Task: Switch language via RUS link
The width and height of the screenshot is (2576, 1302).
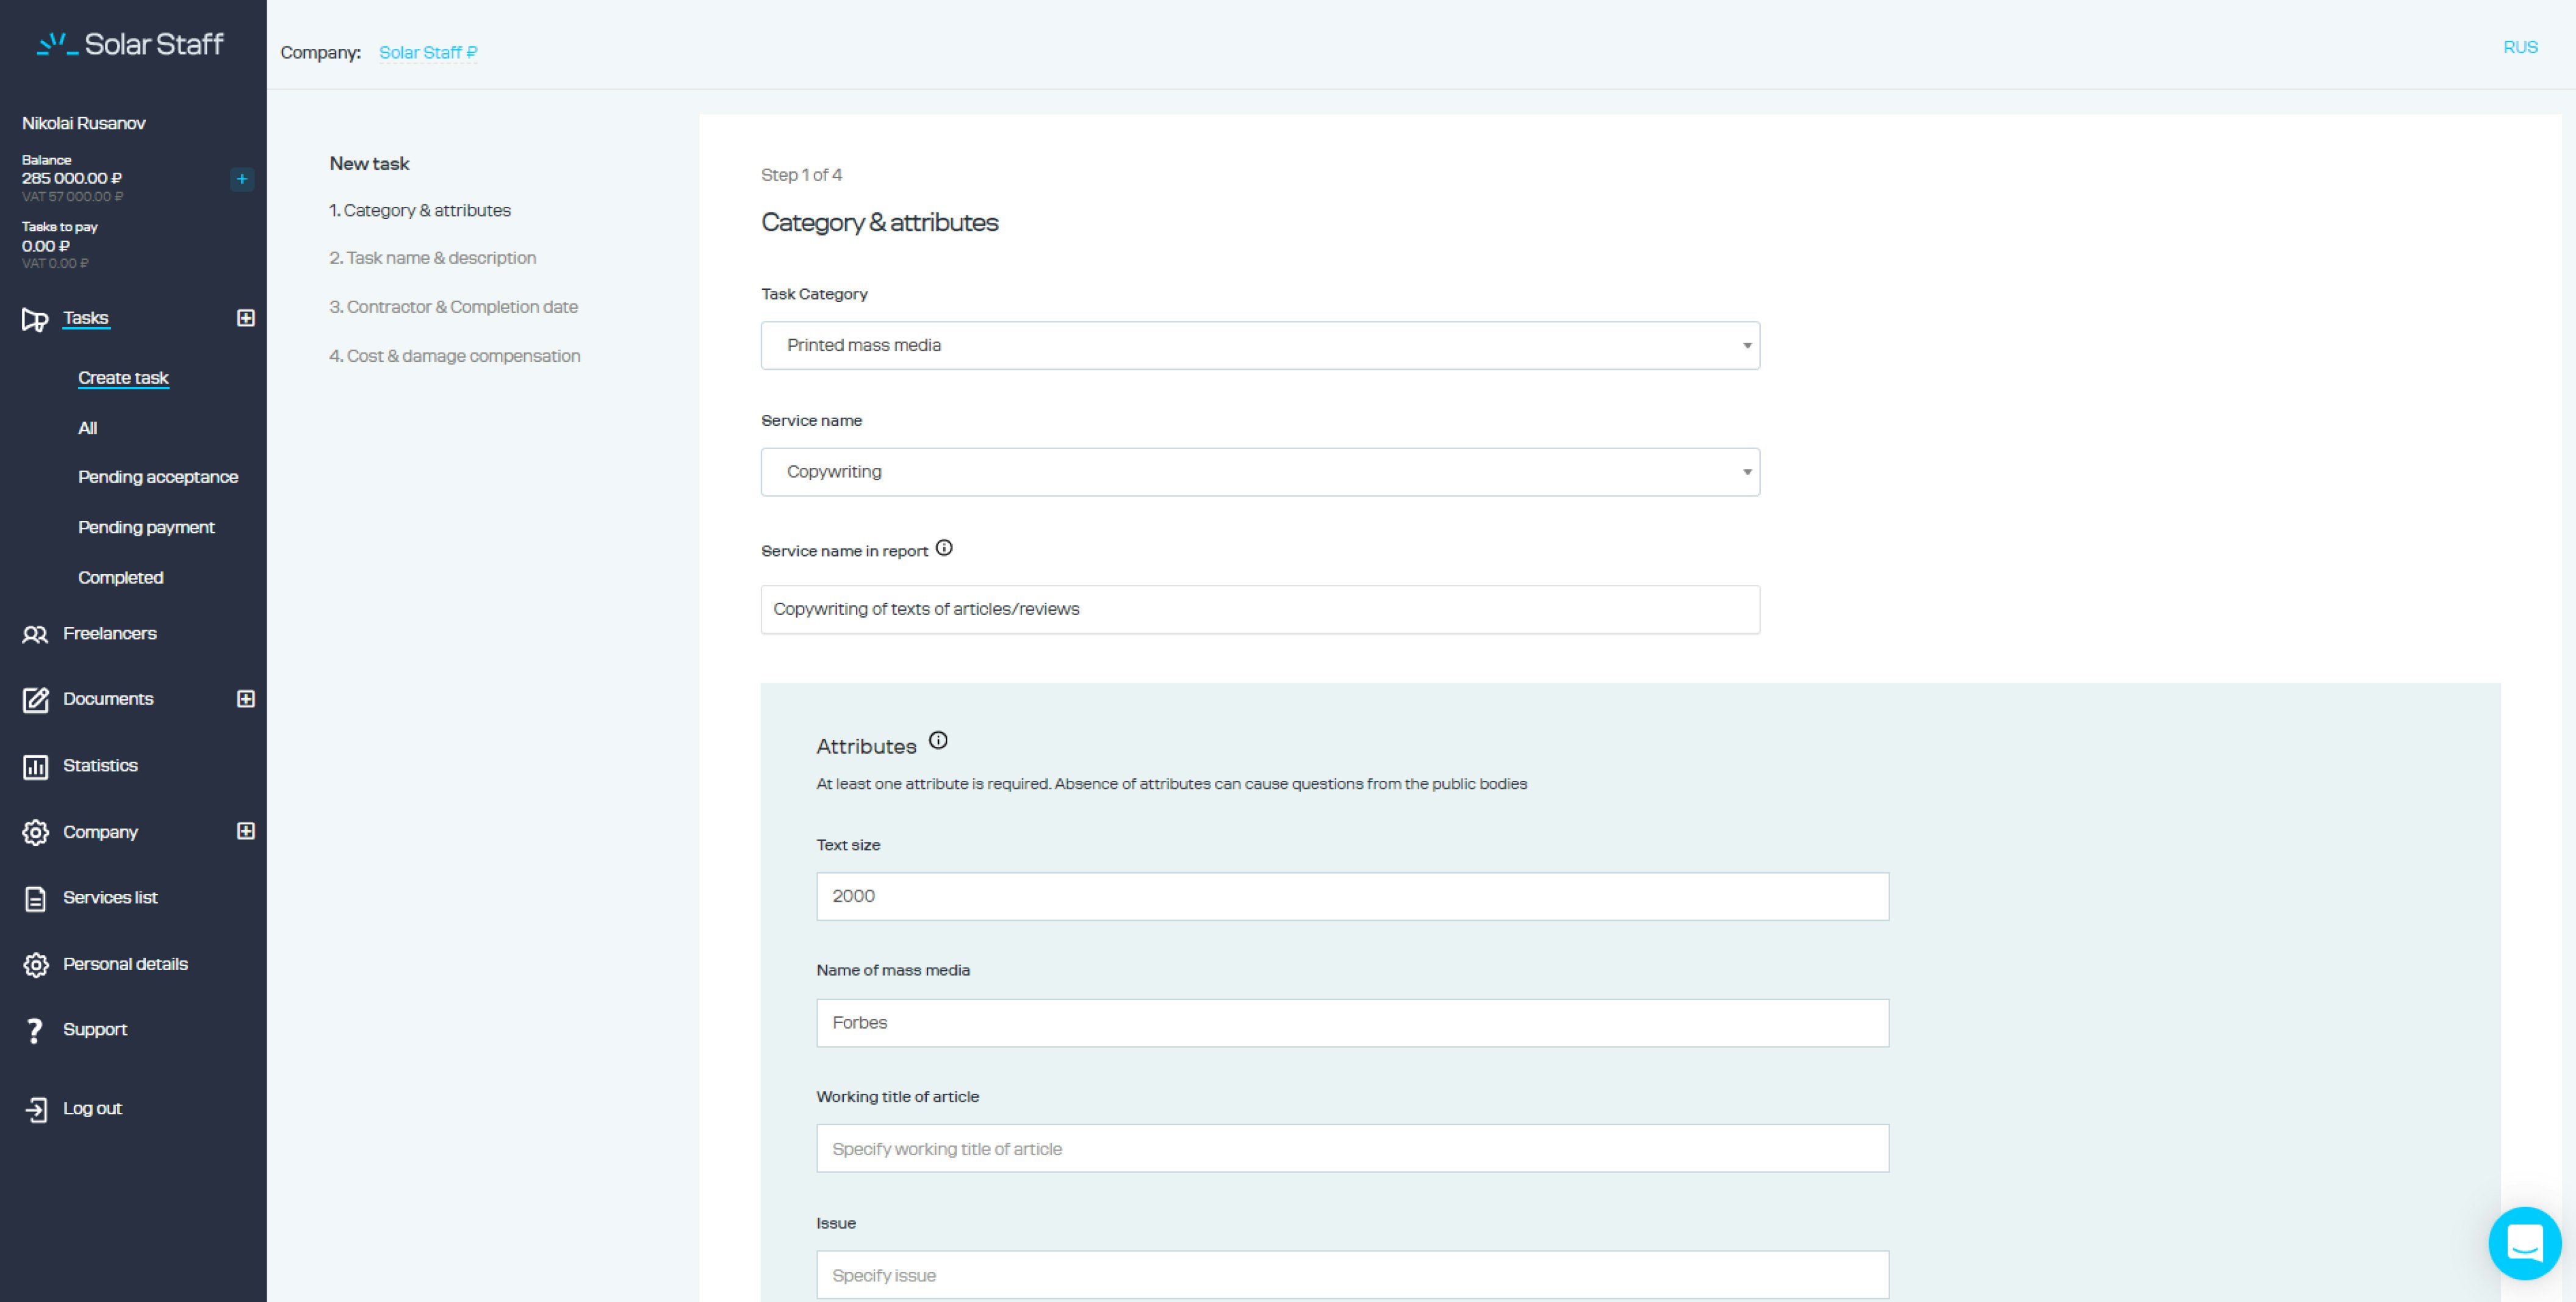Action: [x=2520, y=47]
